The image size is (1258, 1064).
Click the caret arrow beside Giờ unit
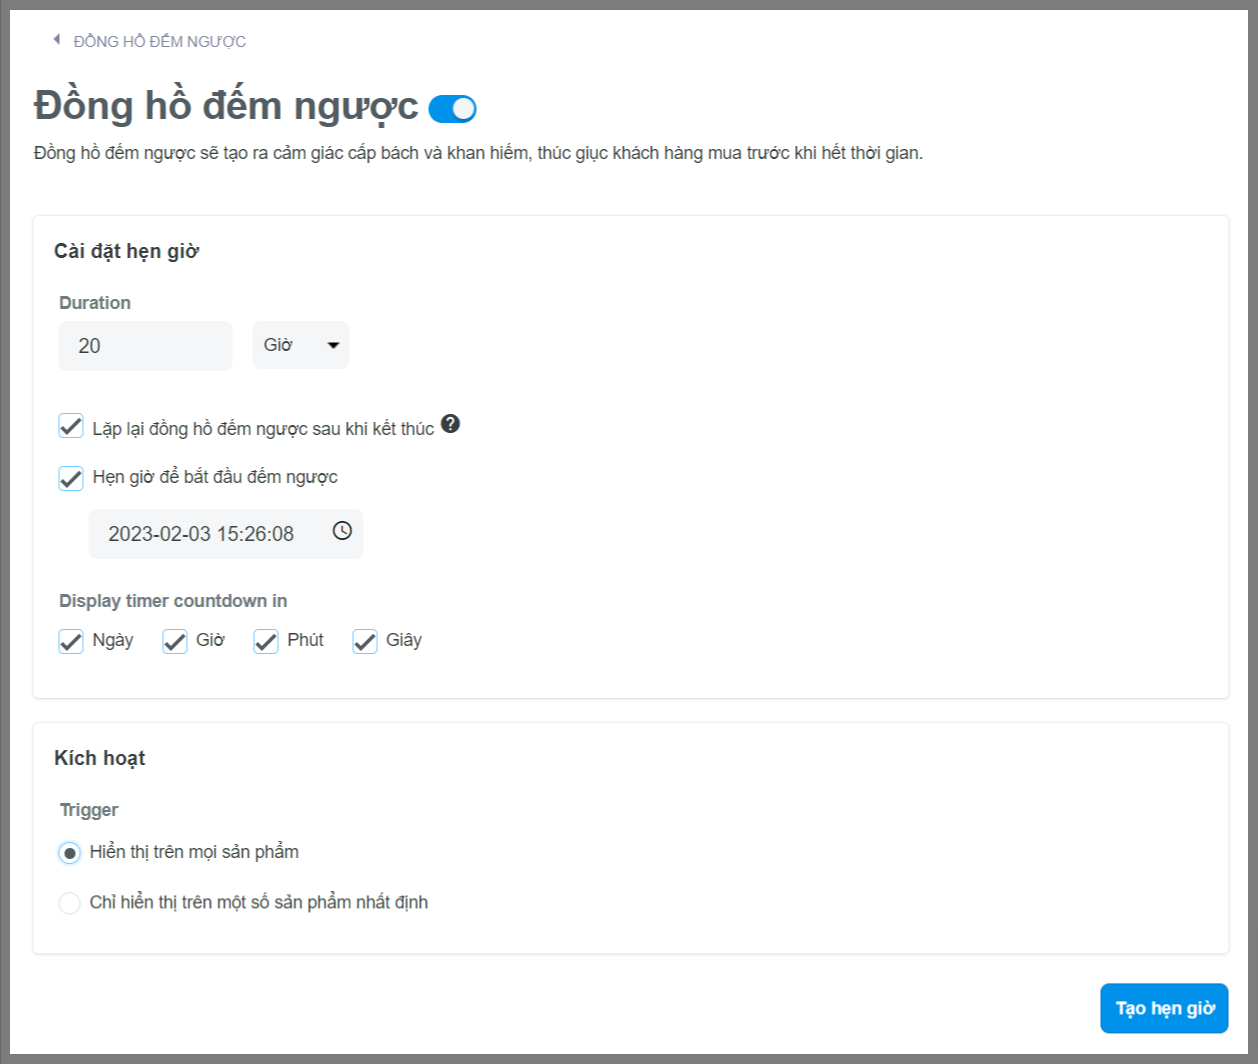point(333,346)
